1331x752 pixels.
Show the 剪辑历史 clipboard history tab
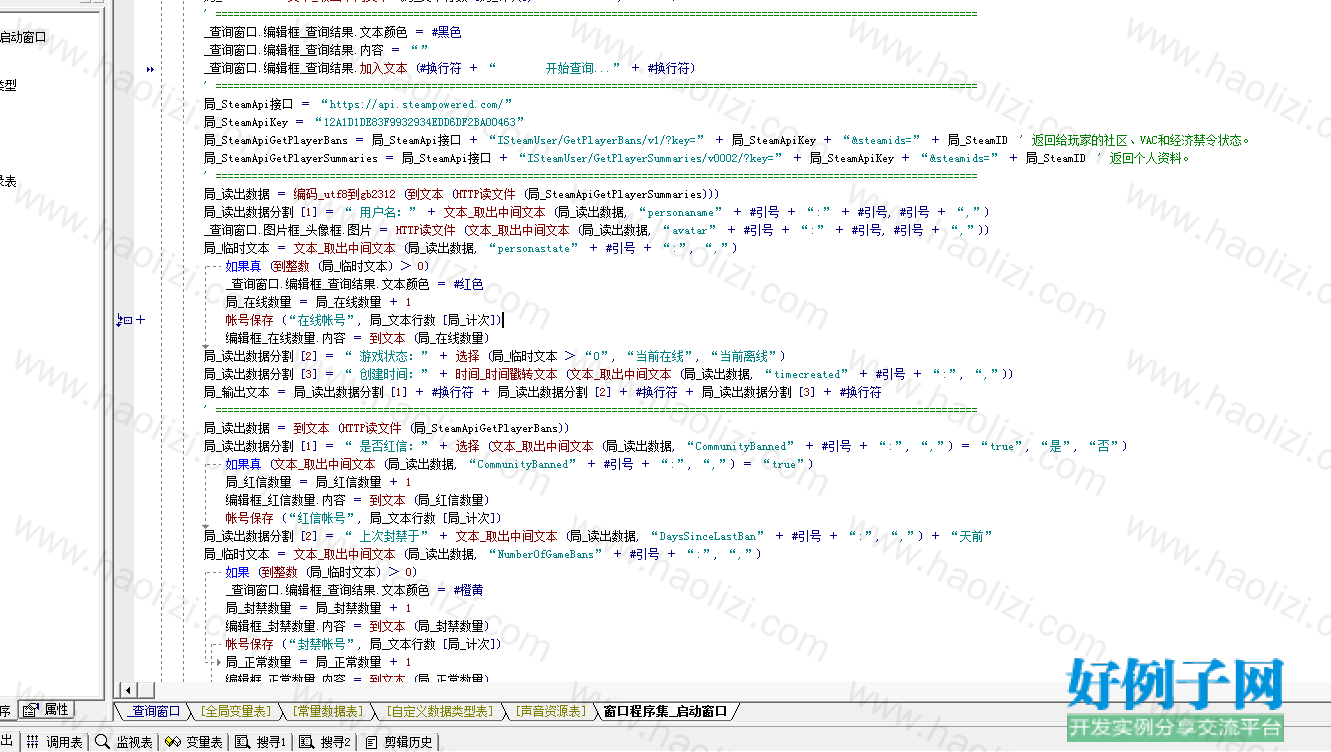398,742
